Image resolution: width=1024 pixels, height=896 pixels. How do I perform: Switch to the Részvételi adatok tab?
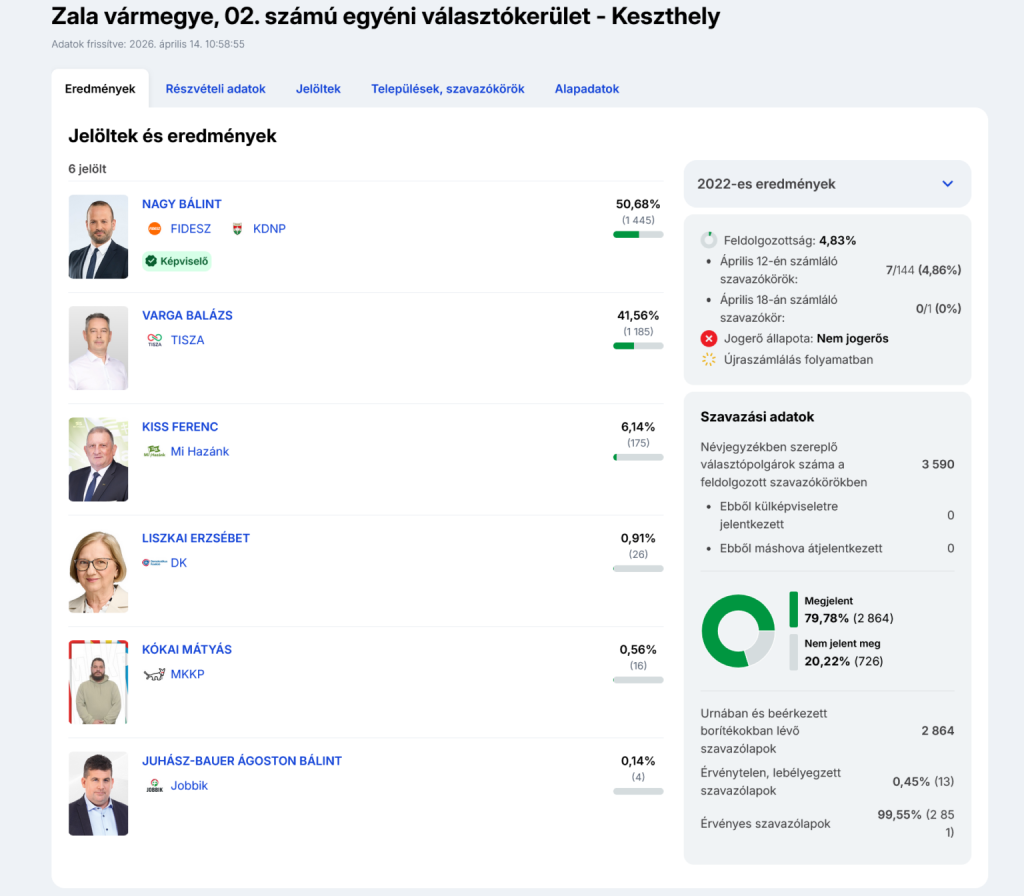click(x=215, y=89)
